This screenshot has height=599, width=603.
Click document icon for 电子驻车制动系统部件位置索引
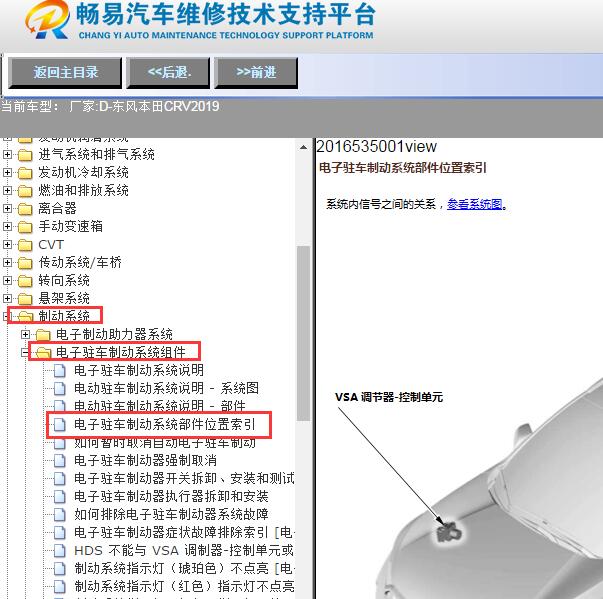click(60, 424)
